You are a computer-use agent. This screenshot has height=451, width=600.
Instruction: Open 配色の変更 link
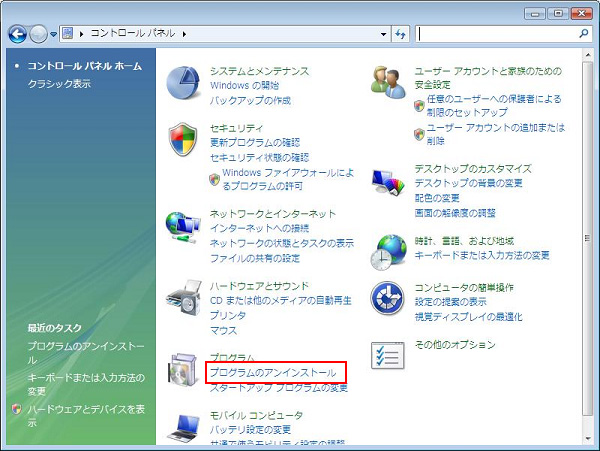coord(437,198)
